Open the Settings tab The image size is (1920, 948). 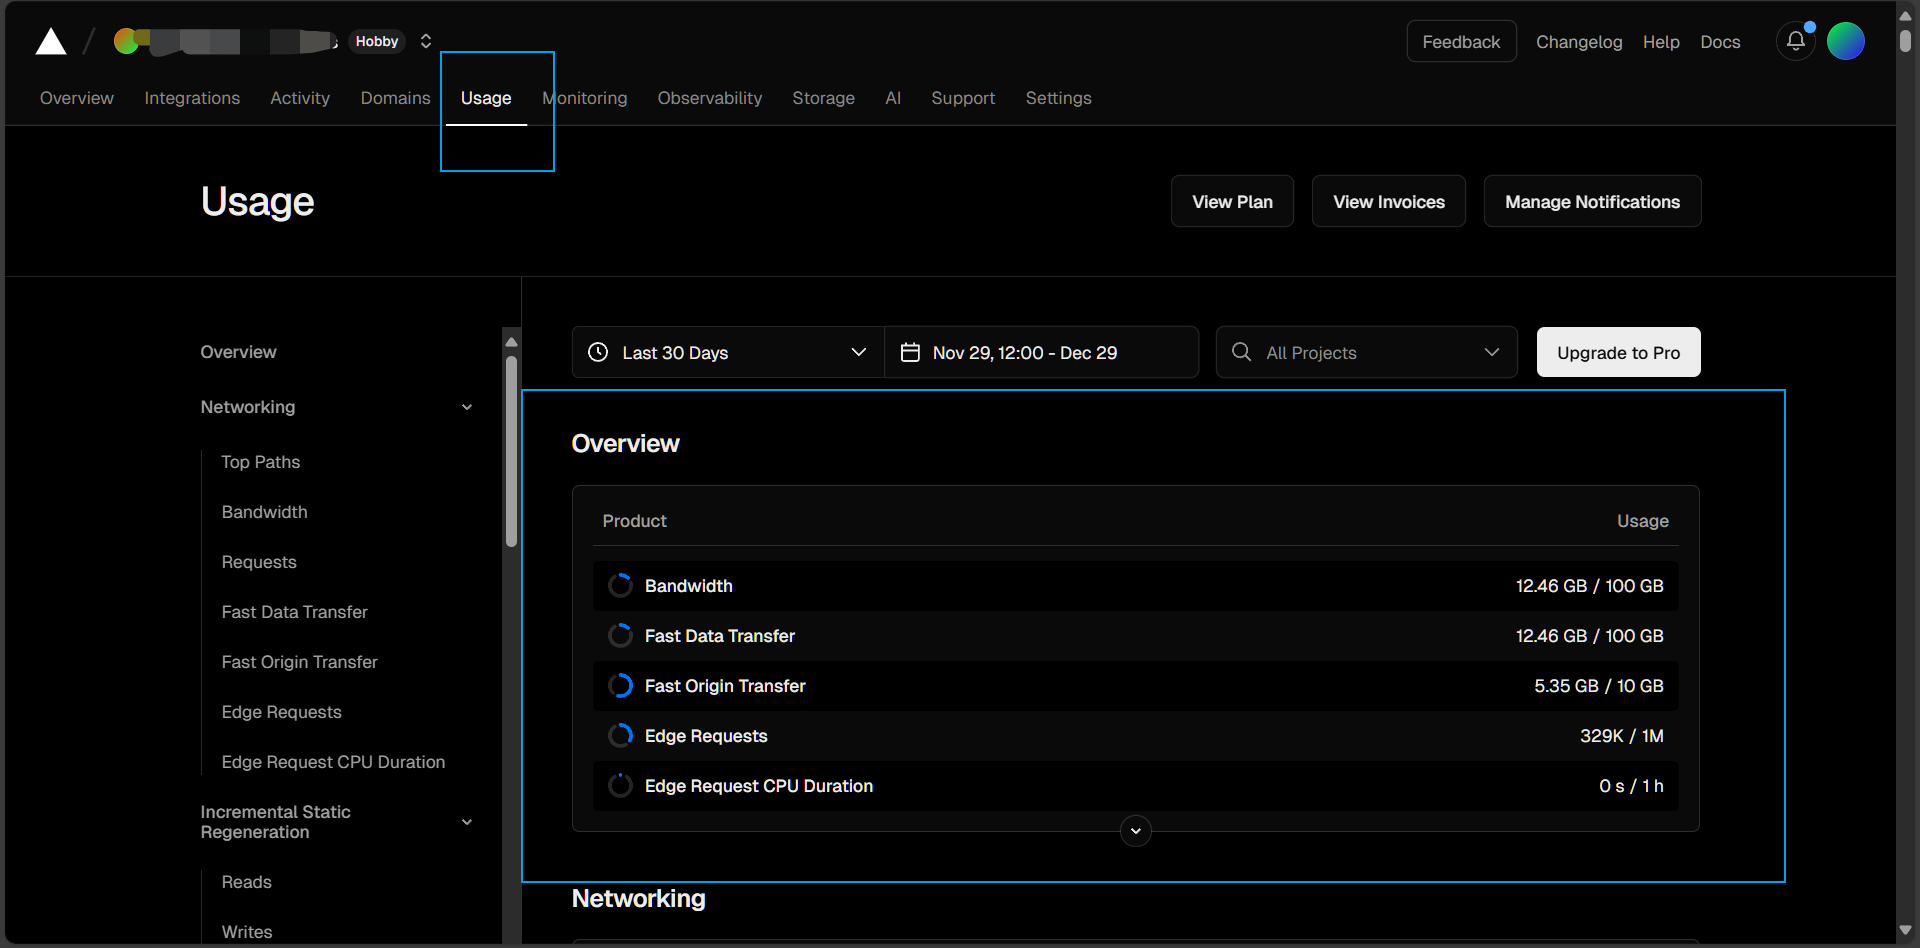pos(1058,98)
